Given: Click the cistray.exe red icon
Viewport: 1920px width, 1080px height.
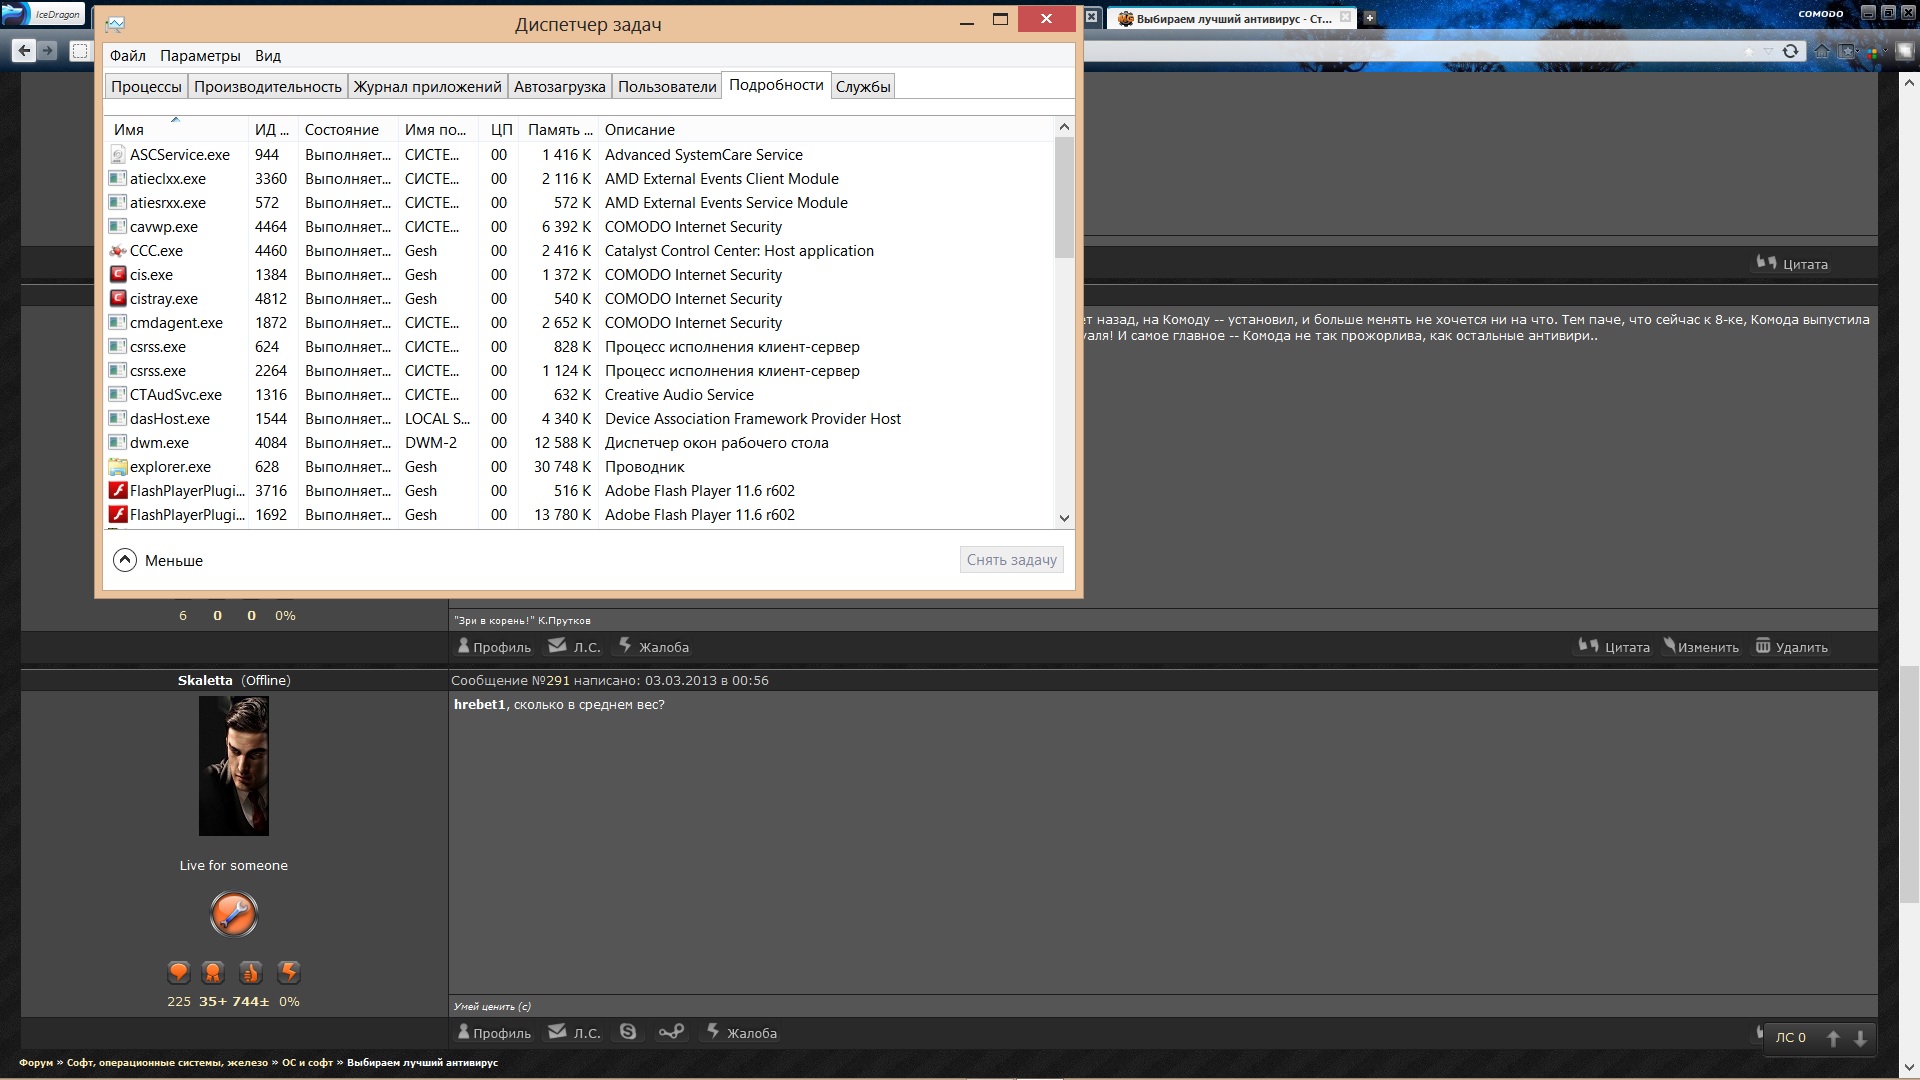Looking at the screenshot, I should point(118,298).
